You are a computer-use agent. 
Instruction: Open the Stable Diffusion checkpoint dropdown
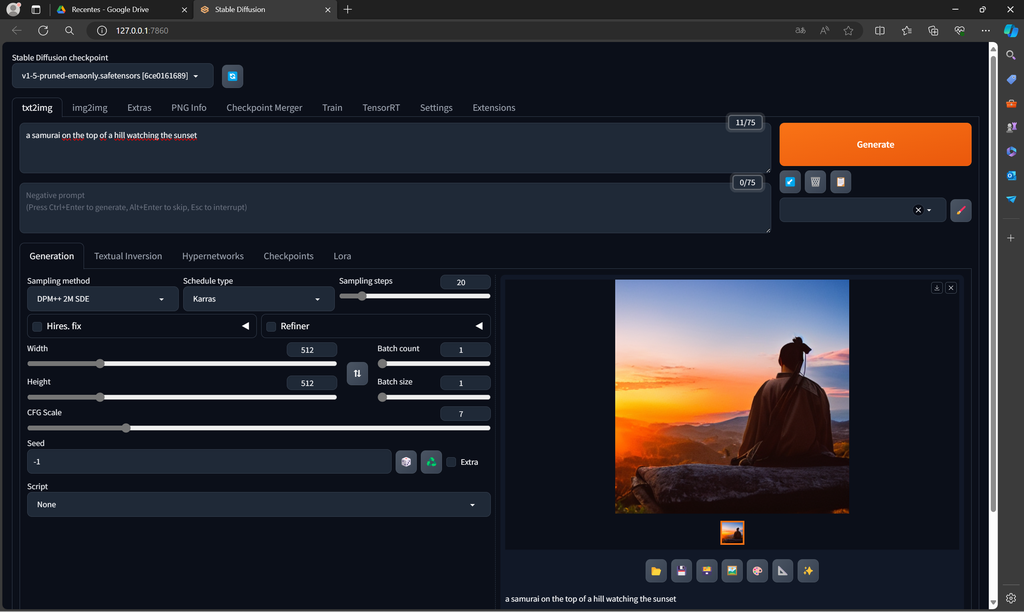(112, 76)
